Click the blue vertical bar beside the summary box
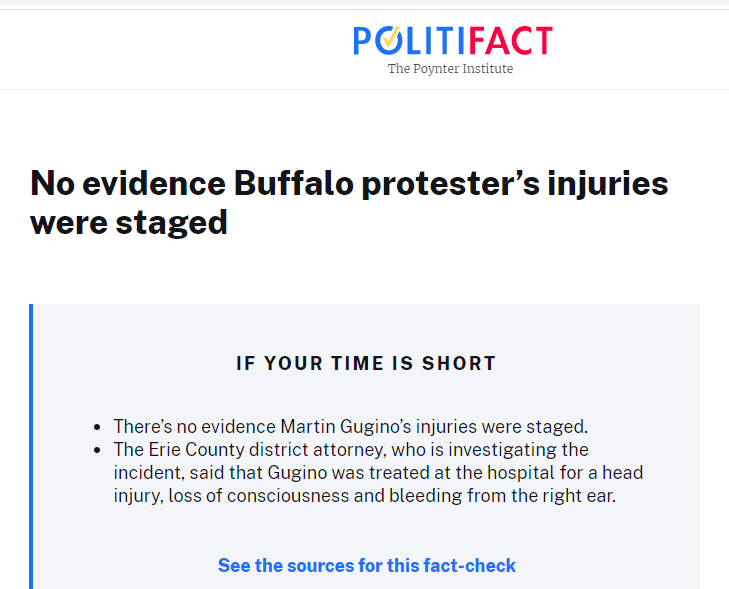The height and width of the screenshot is (589, 729). pos(31,446)
